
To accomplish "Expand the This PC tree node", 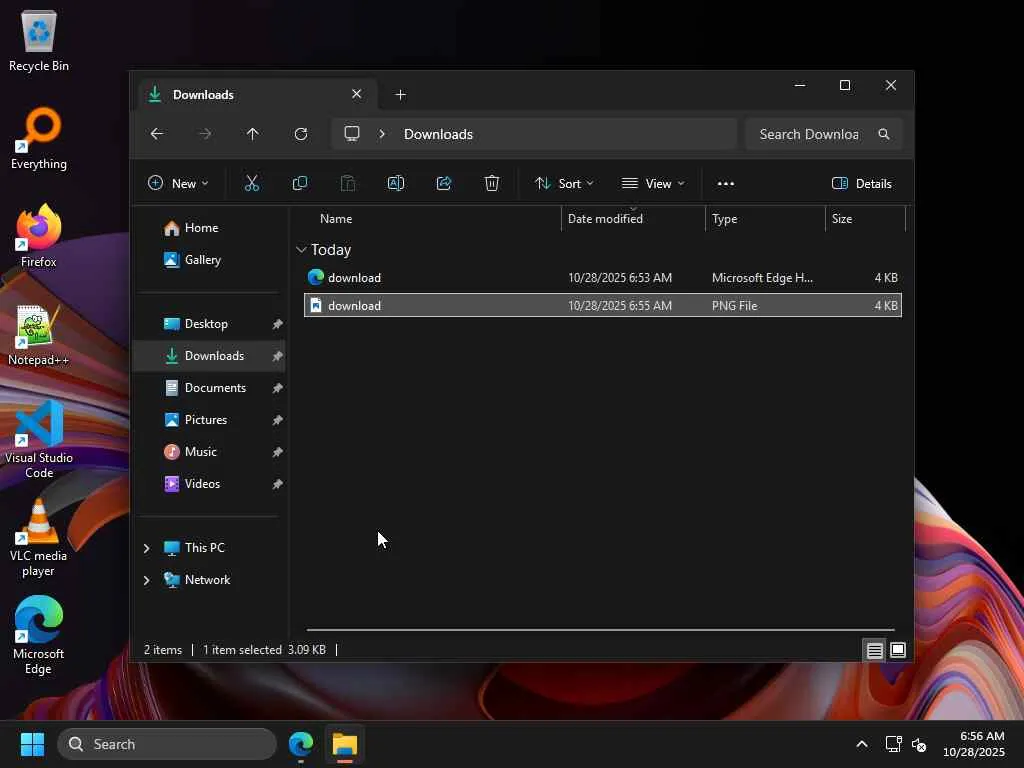I will pos(147,548).
